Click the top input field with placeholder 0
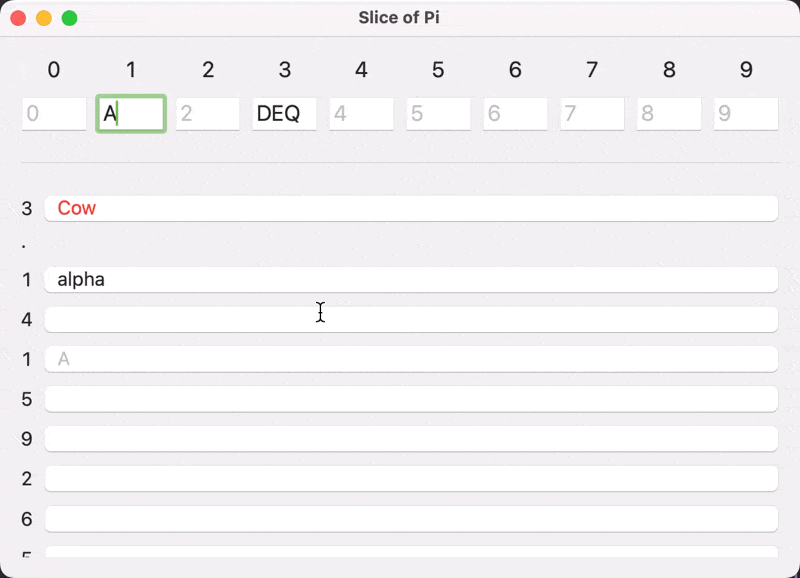 [54, 114]
